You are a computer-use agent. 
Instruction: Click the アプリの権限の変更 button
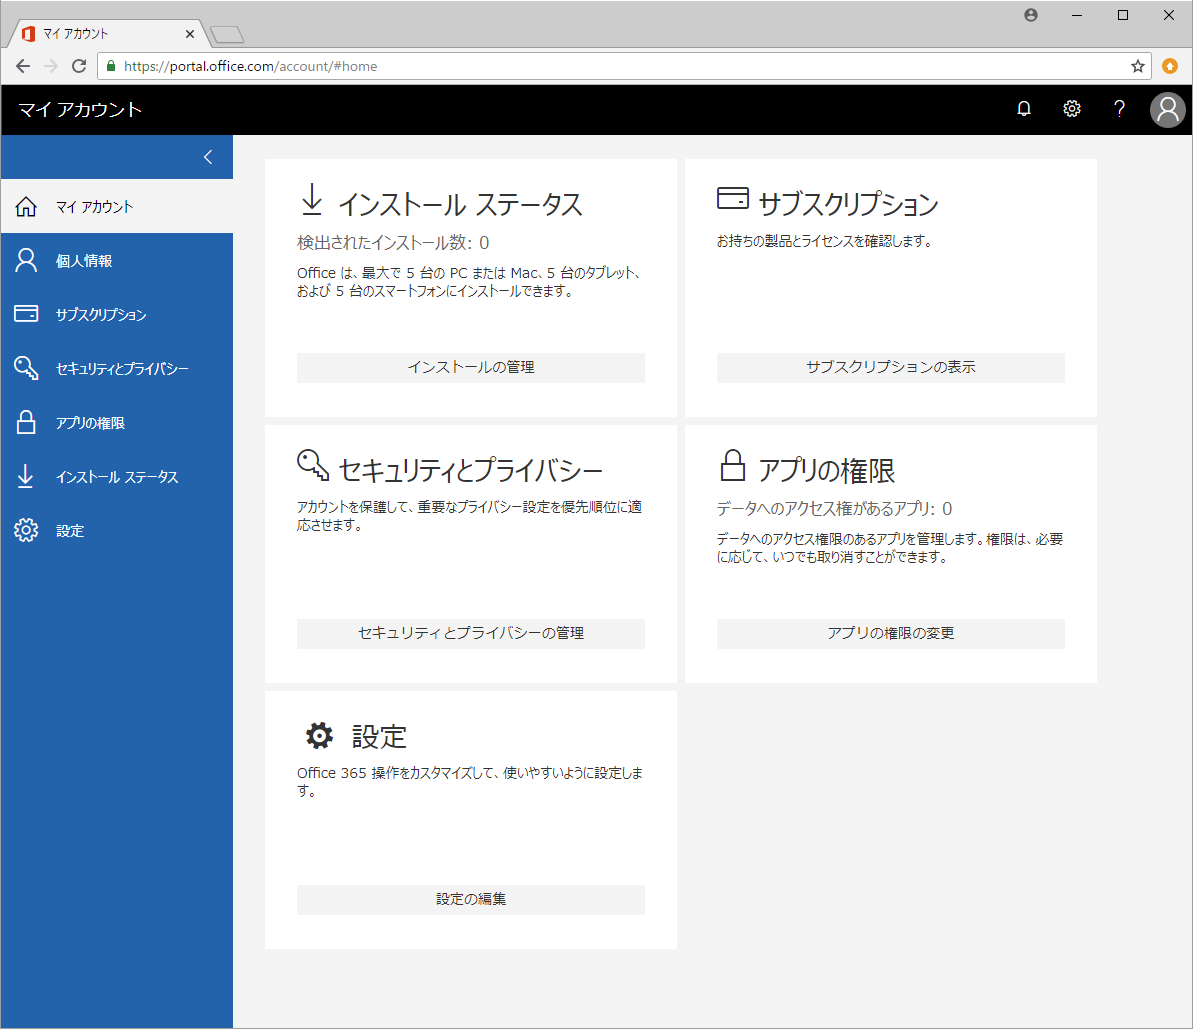click(891, 634)
